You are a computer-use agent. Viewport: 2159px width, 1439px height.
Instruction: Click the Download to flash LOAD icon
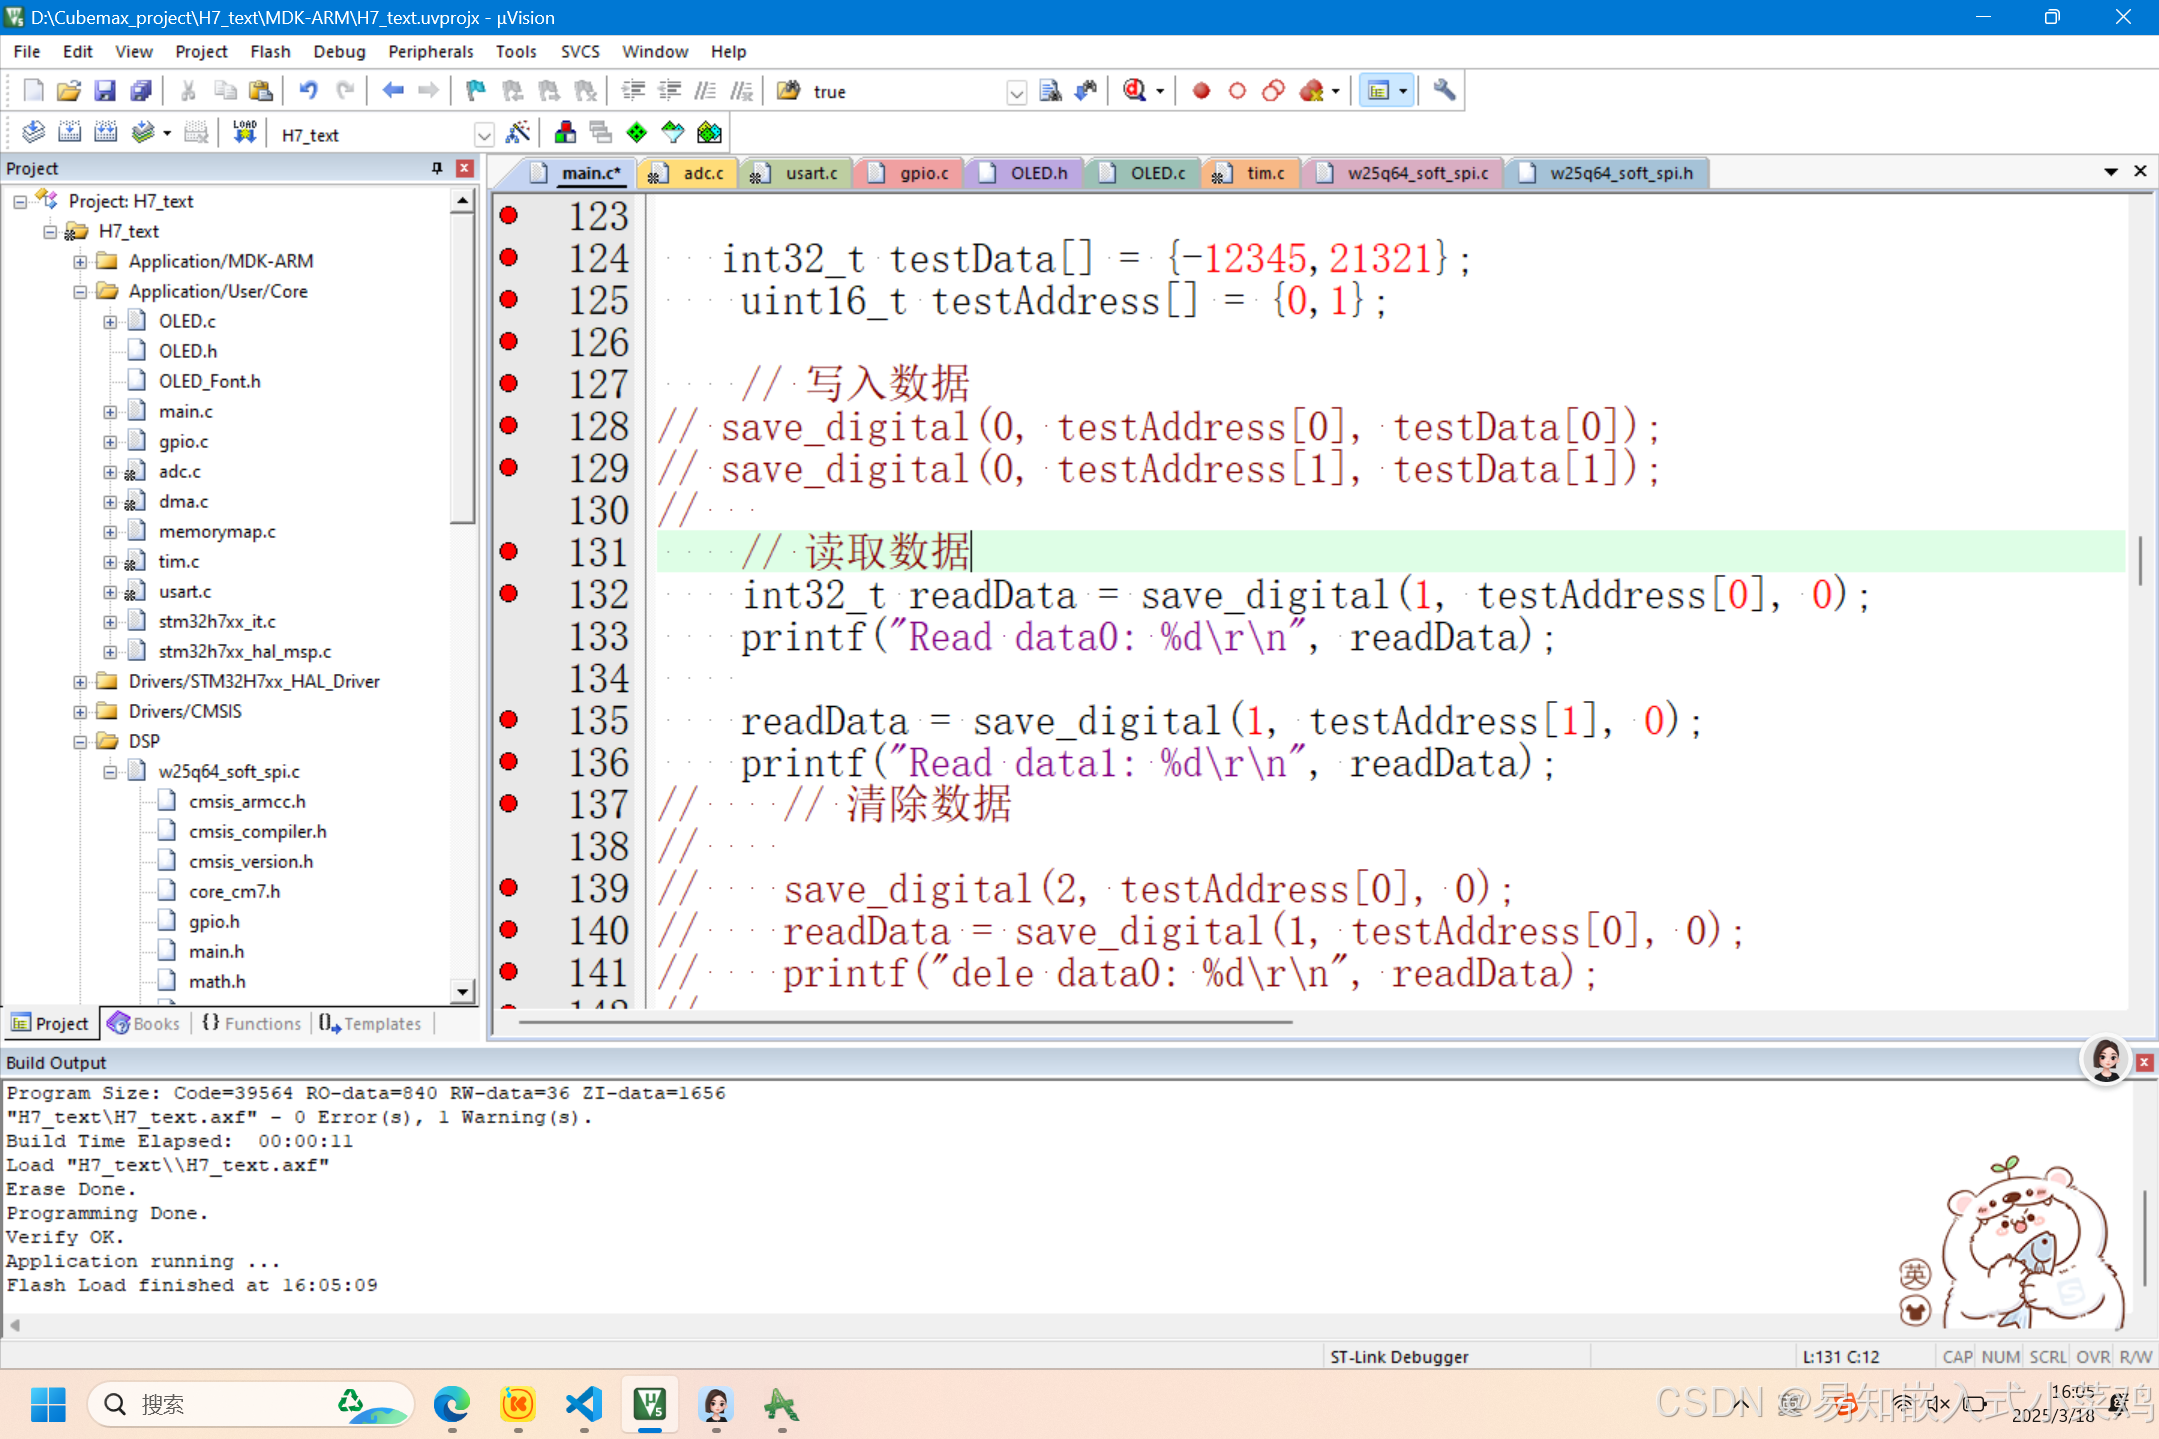pyautogui.click(x=244, y=133)
